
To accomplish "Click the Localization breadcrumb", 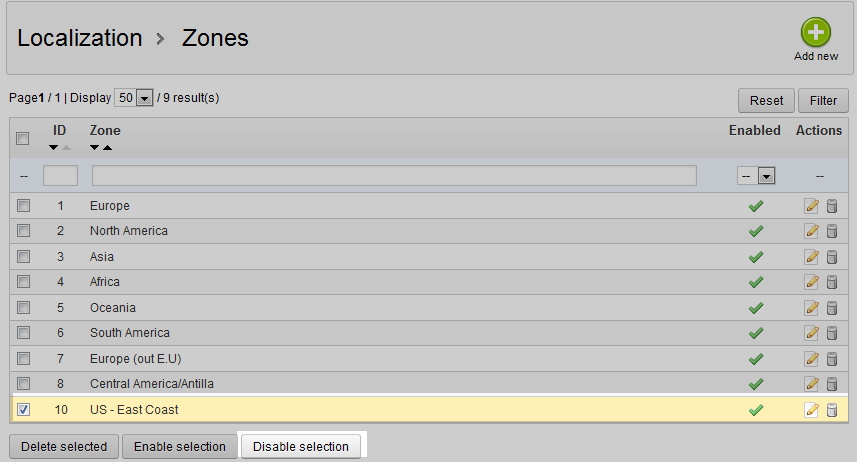I will coord(80,38).
